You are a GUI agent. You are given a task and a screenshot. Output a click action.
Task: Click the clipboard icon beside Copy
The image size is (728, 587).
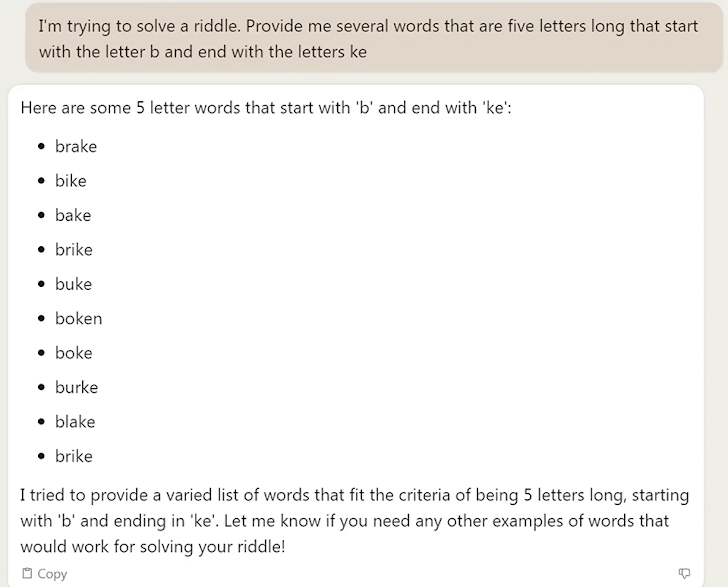[28, 574]
